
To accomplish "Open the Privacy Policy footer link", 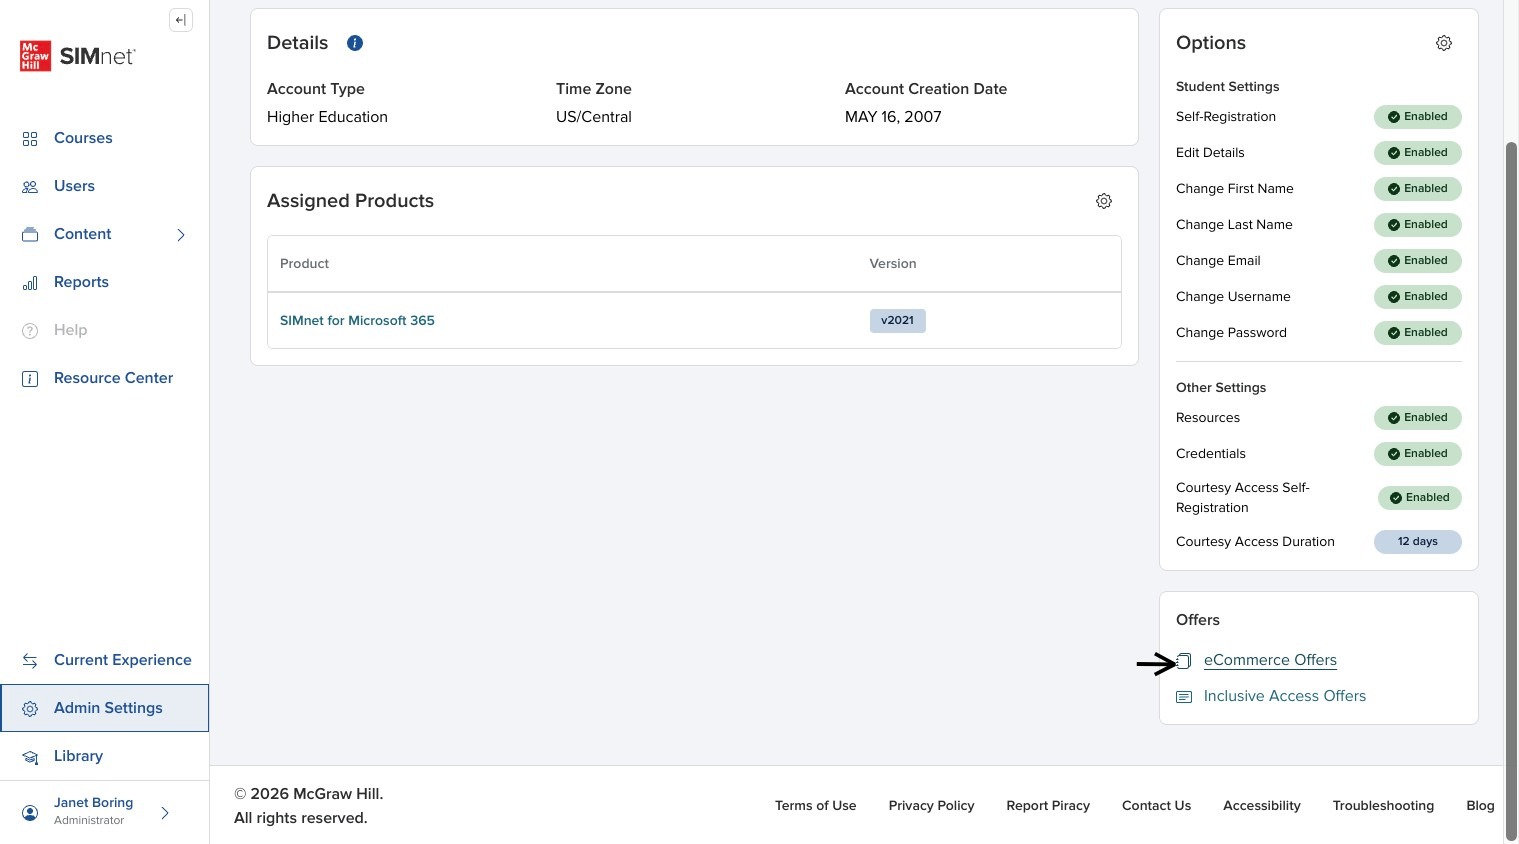I will tap(932, 806).
